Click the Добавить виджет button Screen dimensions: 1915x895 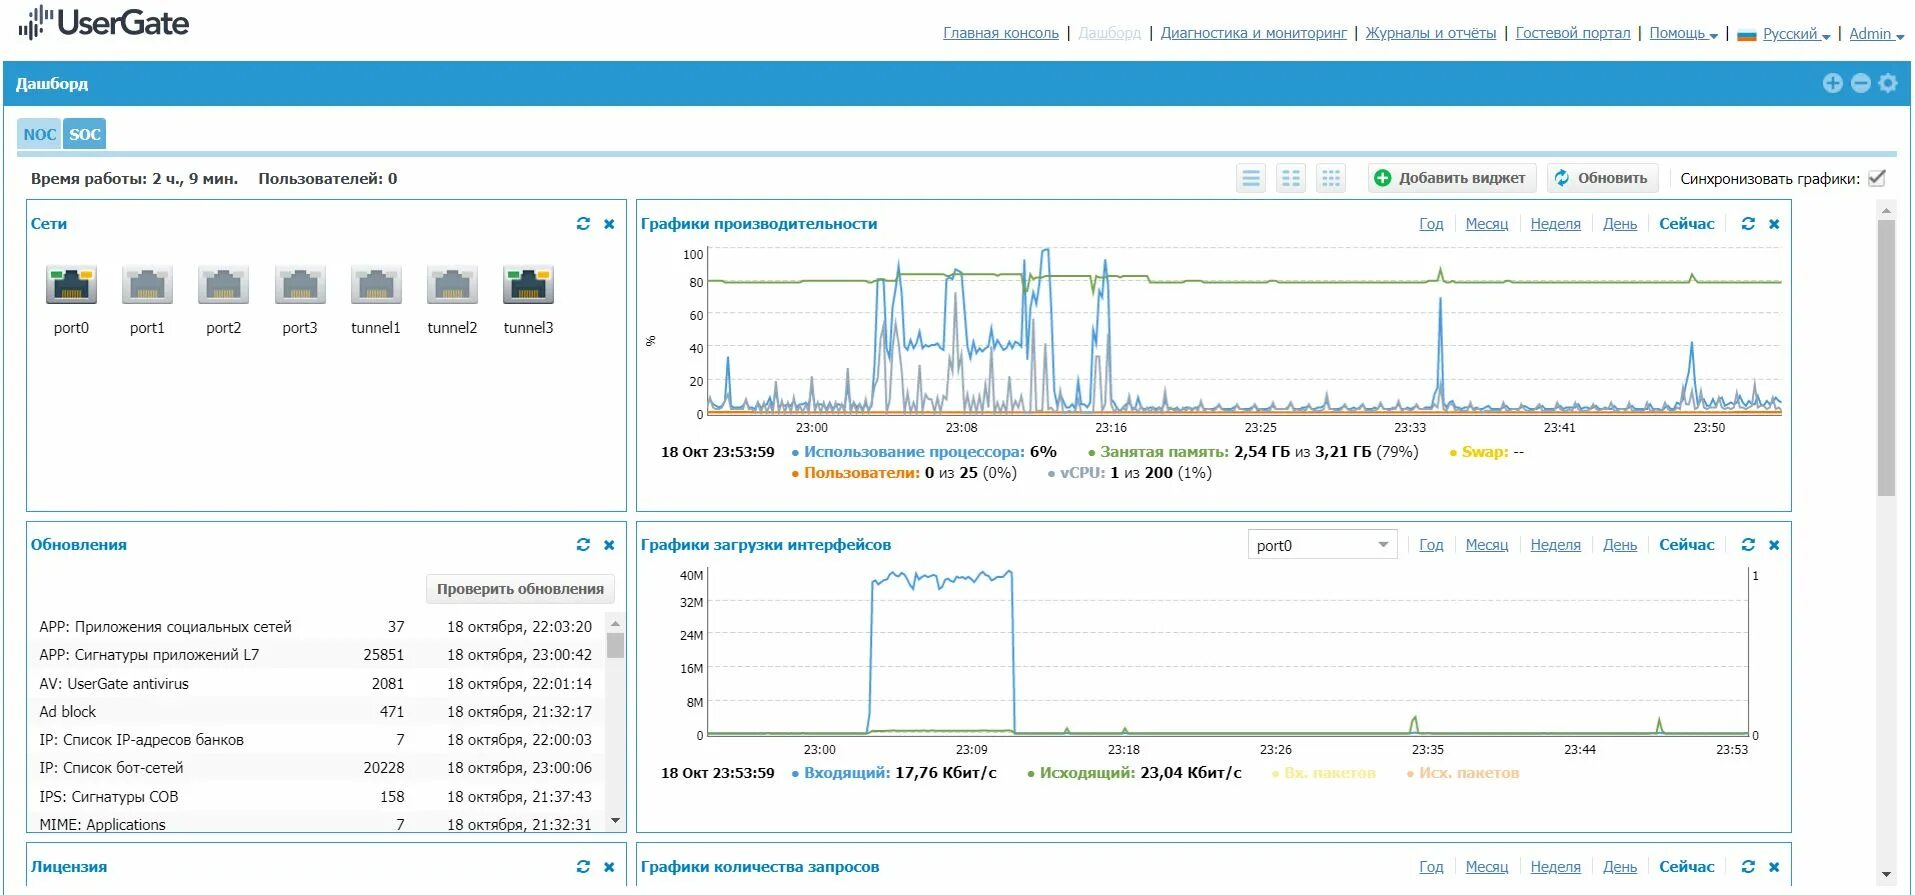click(1452, 178)
